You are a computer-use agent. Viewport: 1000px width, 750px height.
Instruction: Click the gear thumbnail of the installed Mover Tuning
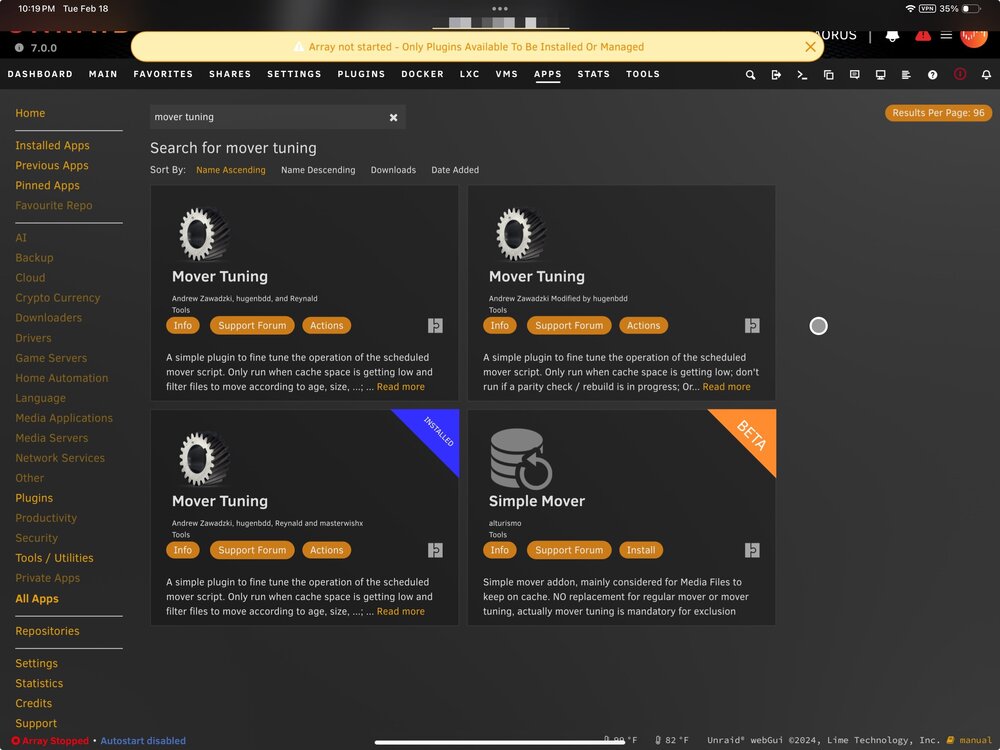click(203, 459)
